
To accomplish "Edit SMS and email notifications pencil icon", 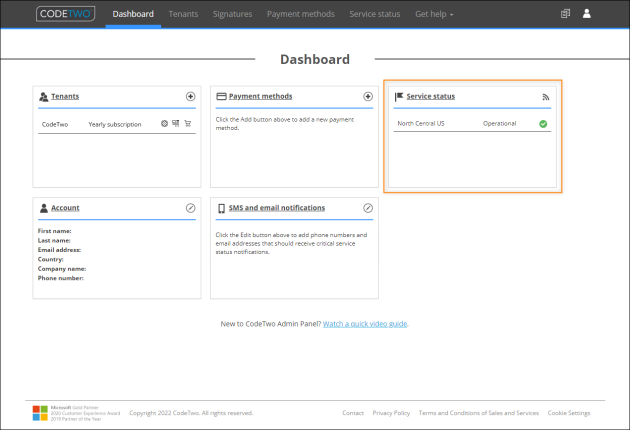I will tap(368, 208).
